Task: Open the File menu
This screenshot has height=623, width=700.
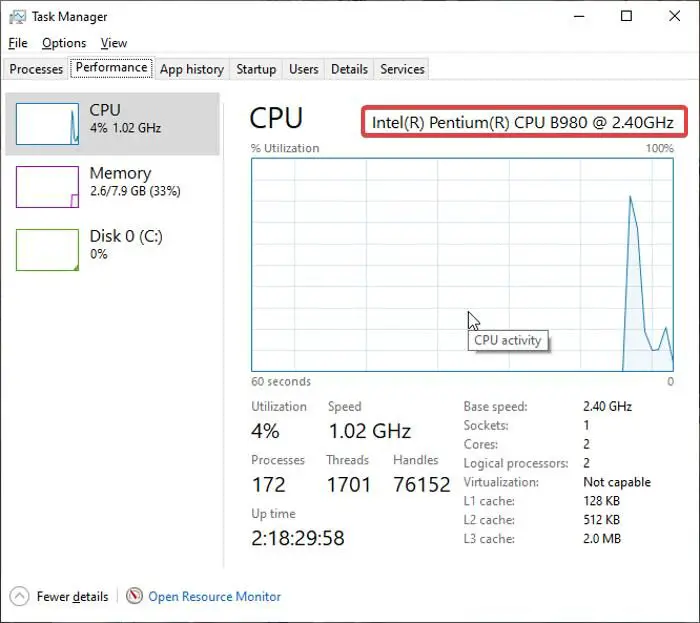Action: (x=18, y=43)
